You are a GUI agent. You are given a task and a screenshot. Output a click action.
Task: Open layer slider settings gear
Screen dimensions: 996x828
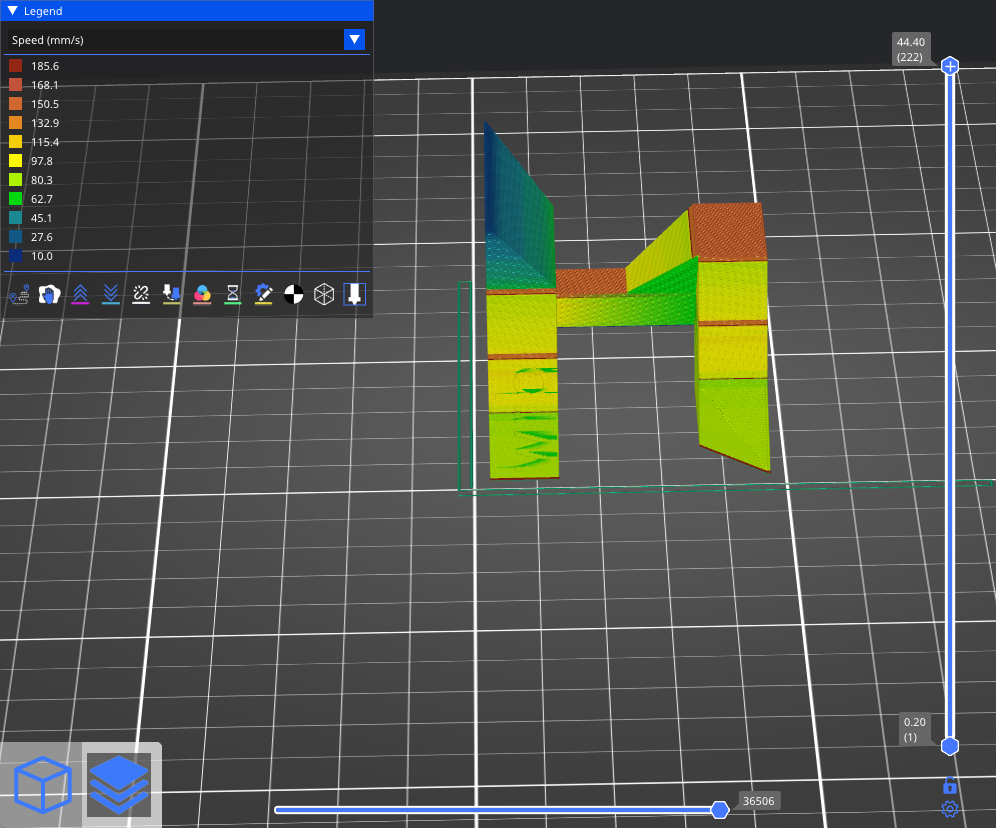click(950, 809)
